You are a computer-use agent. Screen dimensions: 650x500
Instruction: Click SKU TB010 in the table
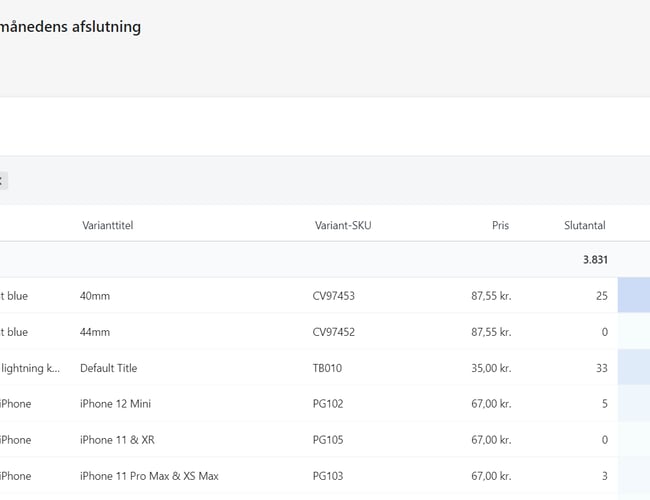click(x=327, y=368)
